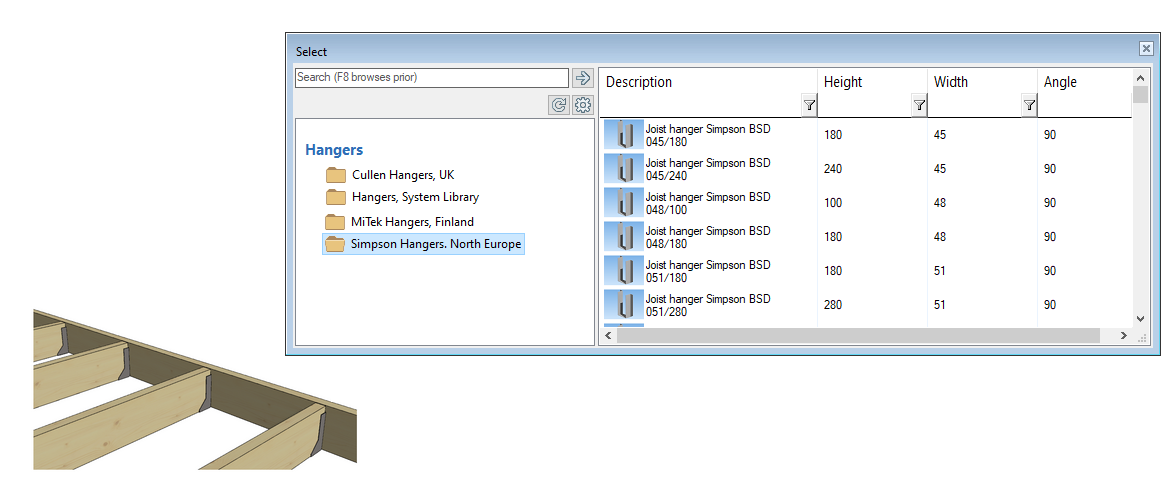Open the Description column filter

click(809, 105)
